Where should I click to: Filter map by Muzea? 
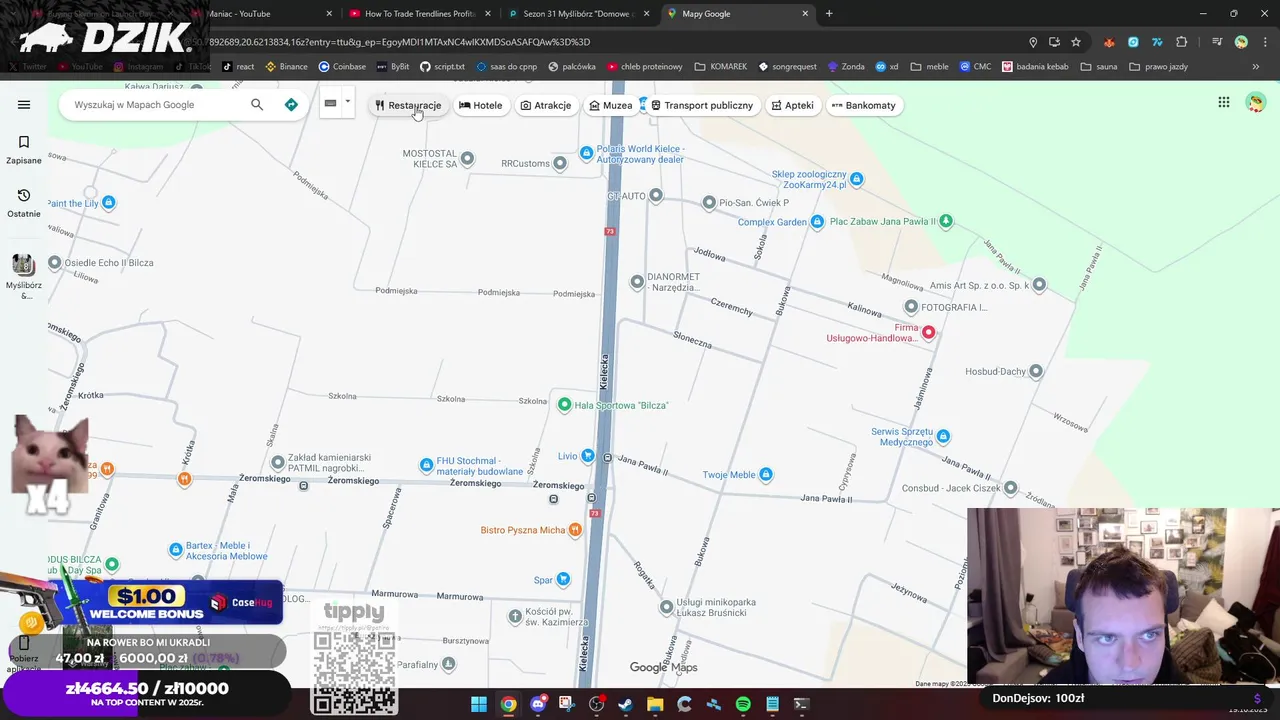(x=611, y=105)
